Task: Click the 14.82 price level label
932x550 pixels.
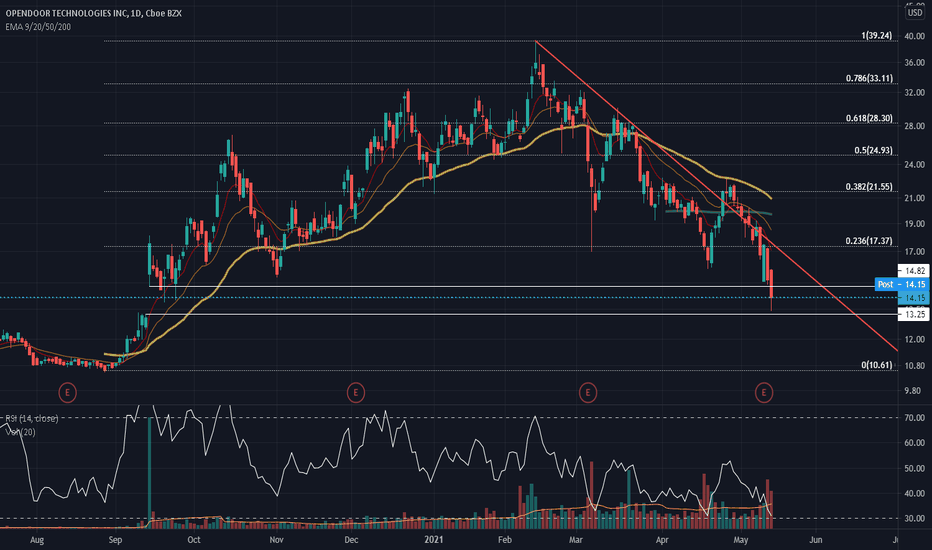Action: pos(914,271)
